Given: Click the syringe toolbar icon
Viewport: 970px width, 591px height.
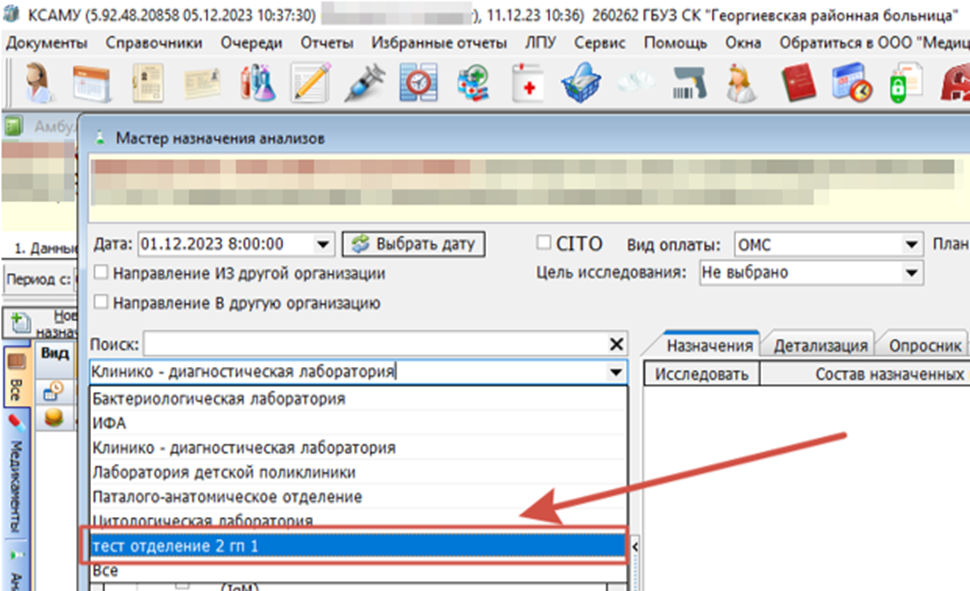Looking at the screenshot, I should click(x=364, y=83).
